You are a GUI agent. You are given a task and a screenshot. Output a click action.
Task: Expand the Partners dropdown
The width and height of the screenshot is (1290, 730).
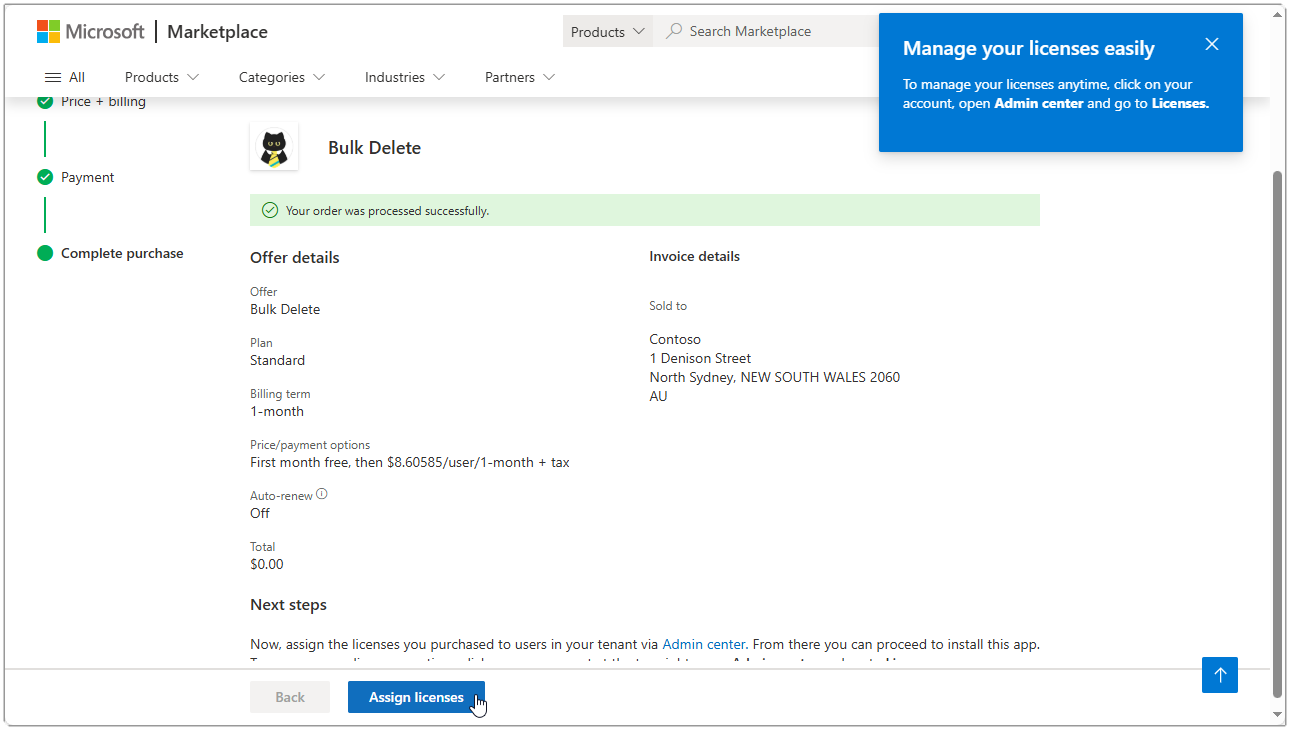point(518,77)
